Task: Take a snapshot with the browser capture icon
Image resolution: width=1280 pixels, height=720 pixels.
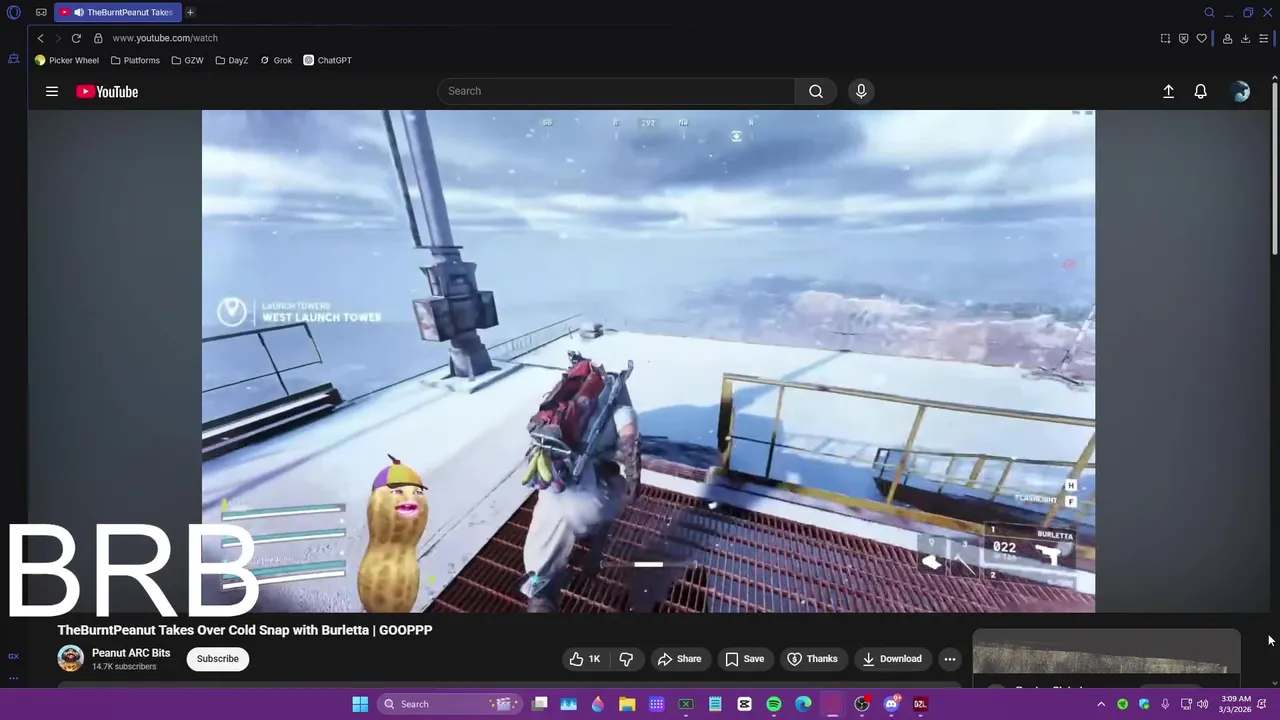Action: tap(1165, 38)
